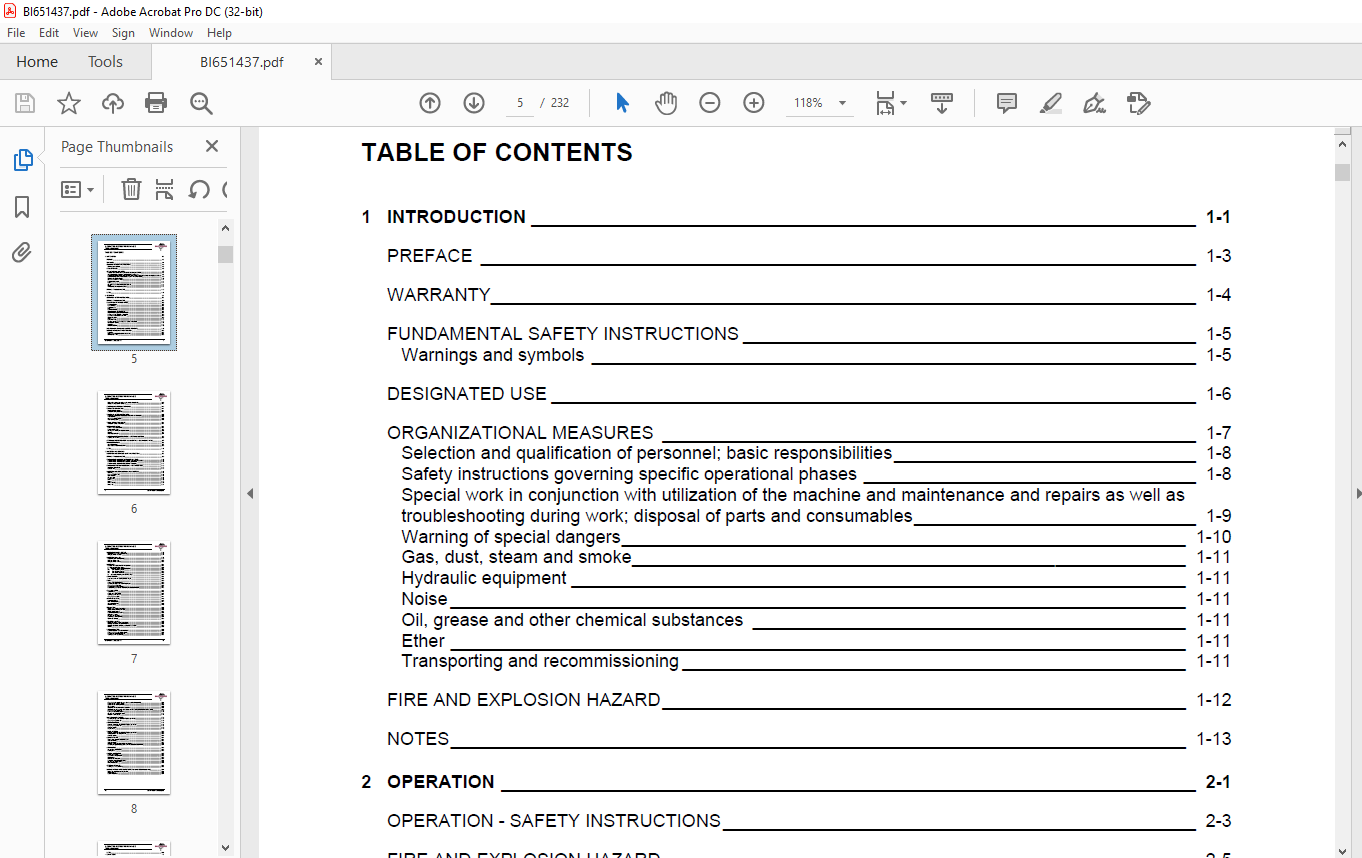Click the Stamp tool icon
Image resolution: width=1362 pixels, height=858 pixels.
pos(1139,103)
